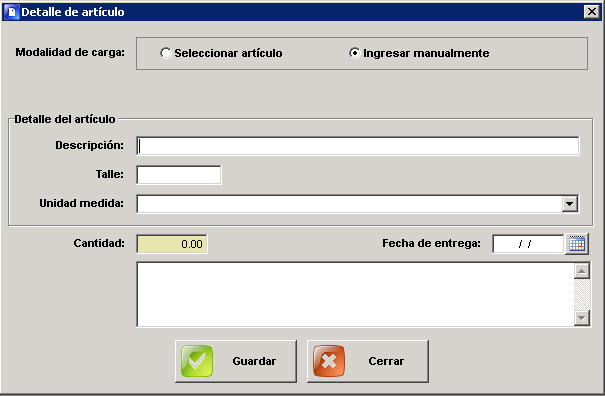Click the 'Cantidad:' label
Image resolution: width=605 pixels, height=396 pixels.
[99, 243]
